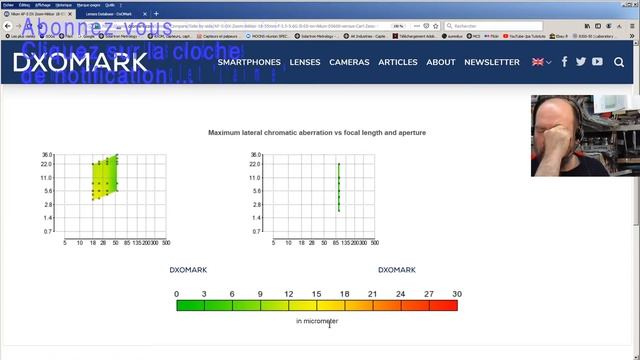
Task: Open the YouTube bookmark in bookmarks bar
Action: pyautogui.click(x=524, y=36)
